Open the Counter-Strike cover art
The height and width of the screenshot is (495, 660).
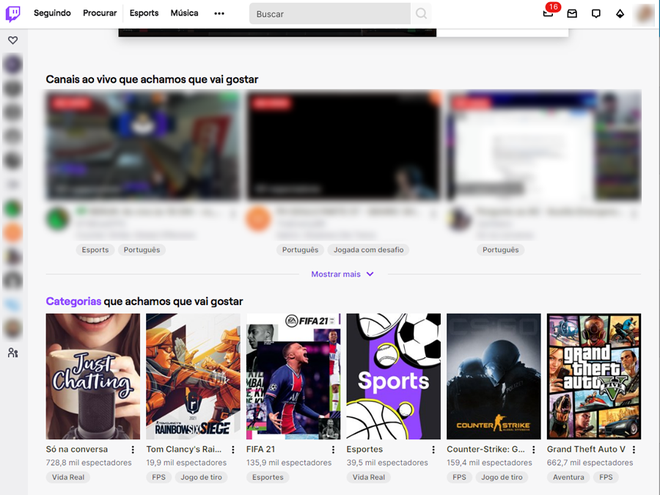point(494,376)
